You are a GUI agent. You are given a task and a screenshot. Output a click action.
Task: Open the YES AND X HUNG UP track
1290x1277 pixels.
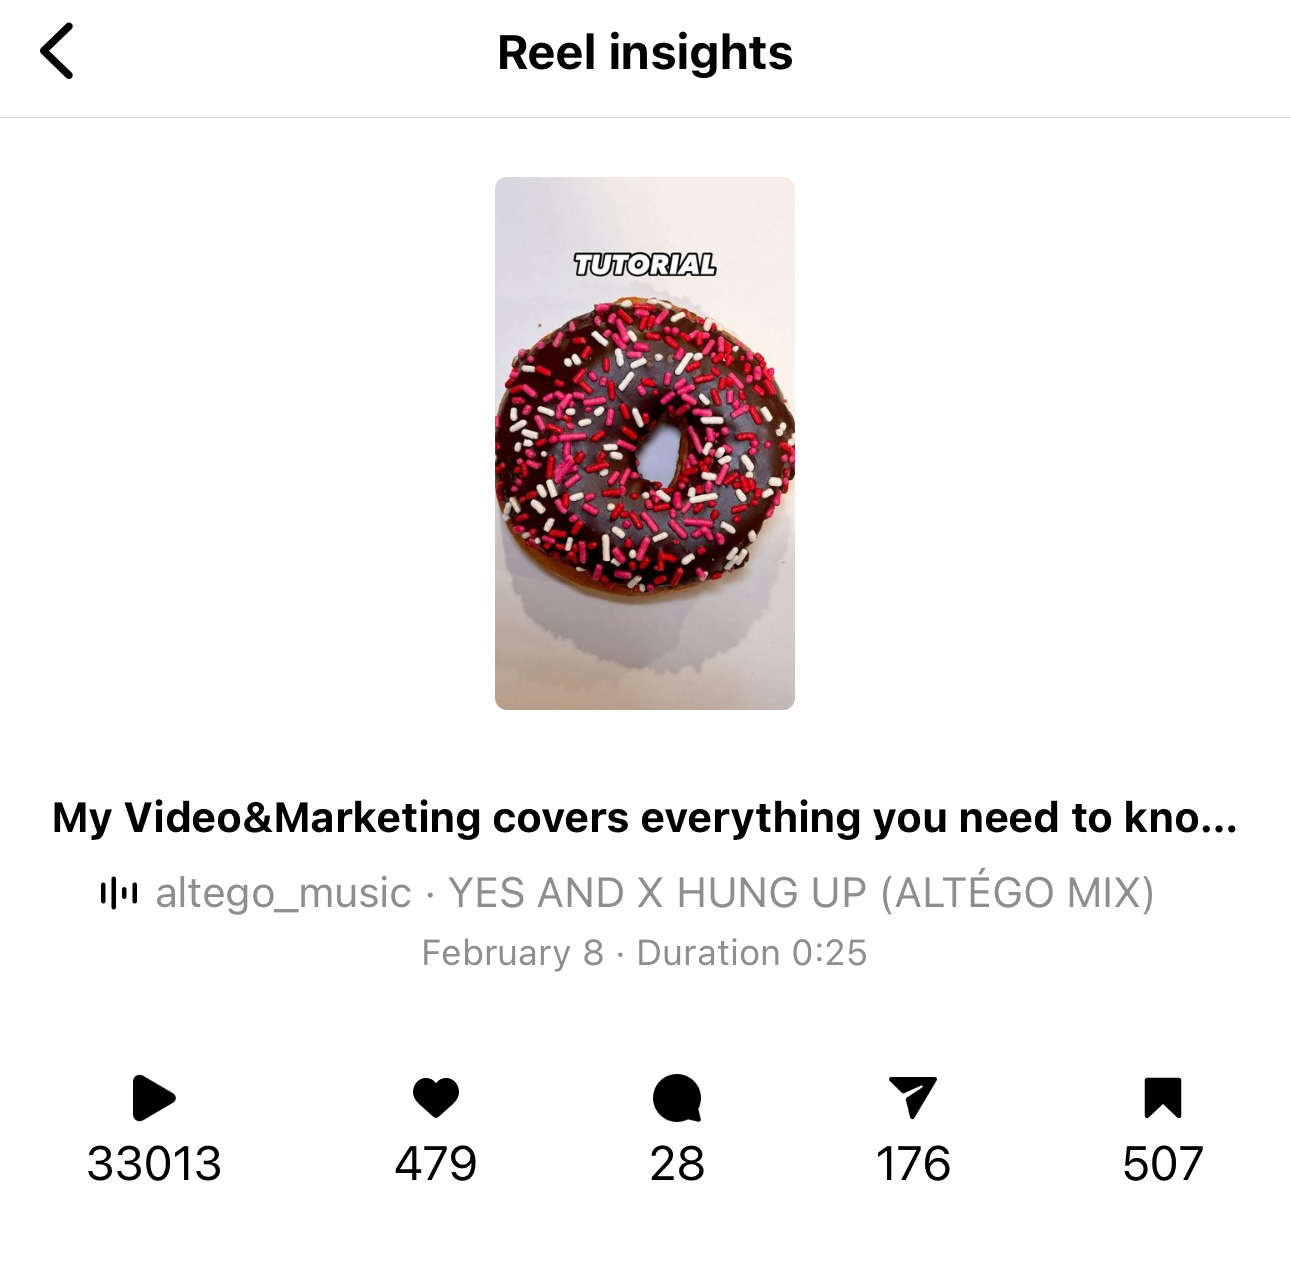[x=801, y=893]
